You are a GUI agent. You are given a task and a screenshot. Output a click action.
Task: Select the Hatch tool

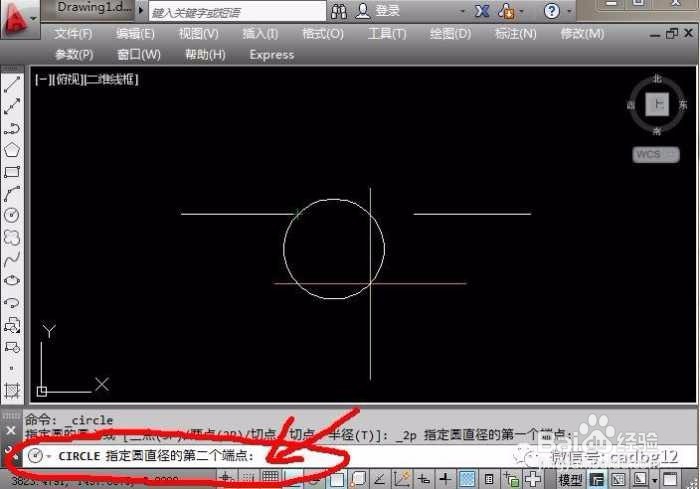point(12,390)
